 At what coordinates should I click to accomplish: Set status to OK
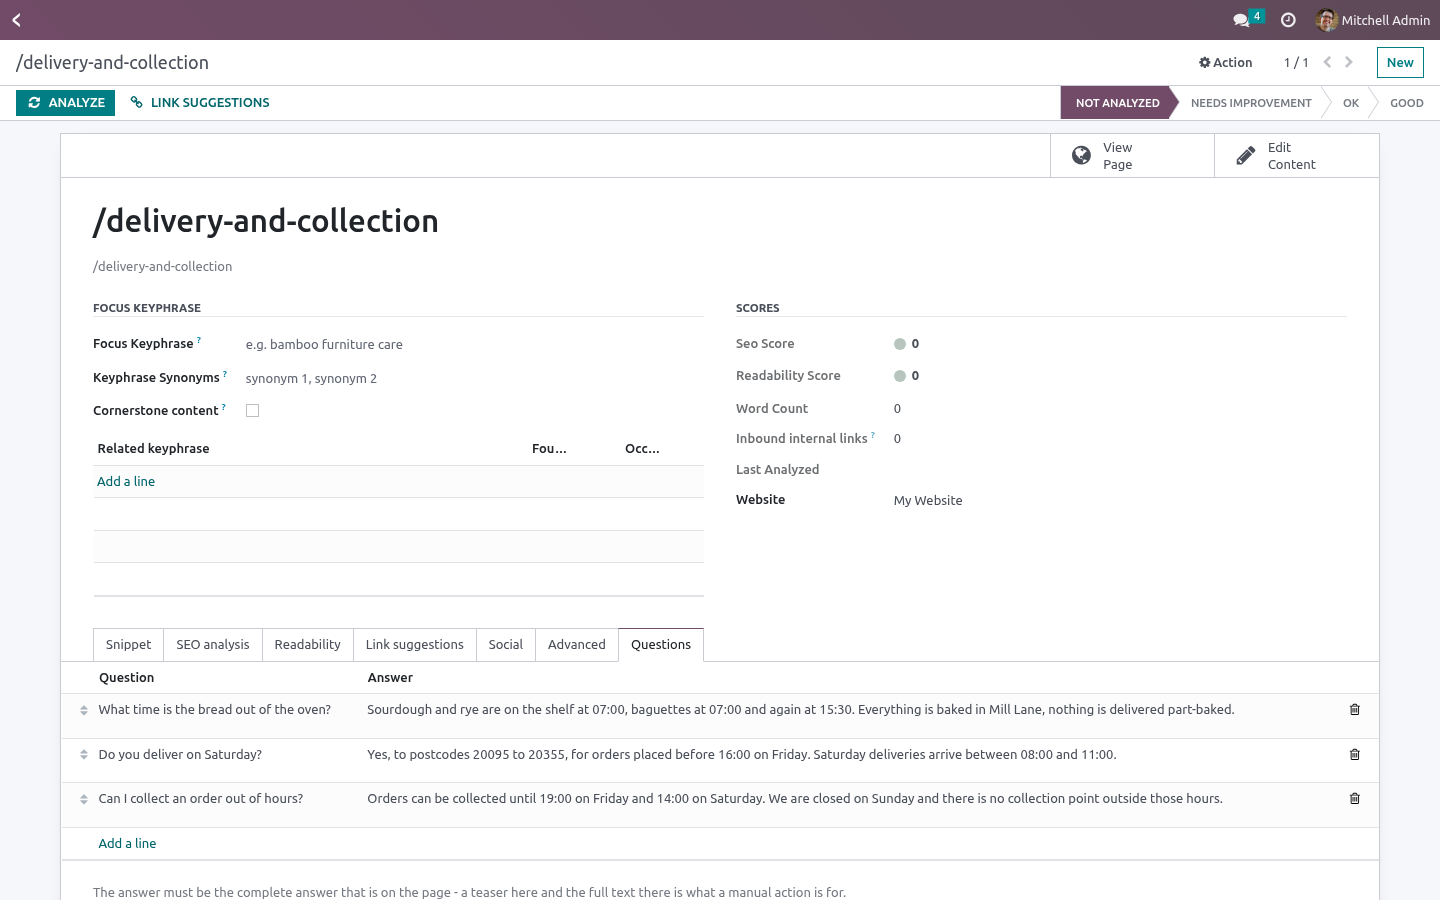tap(1350, 103)
